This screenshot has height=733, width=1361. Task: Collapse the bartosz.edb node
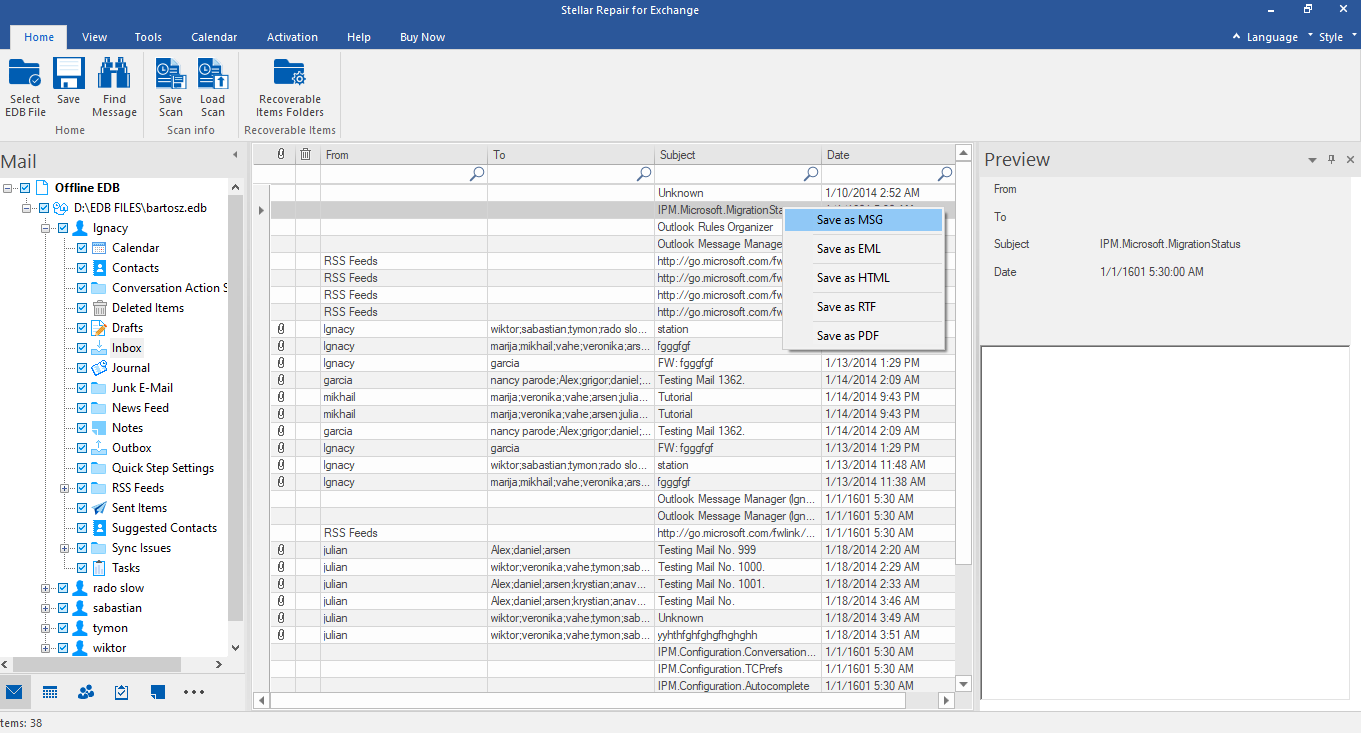tap(27, 208)
